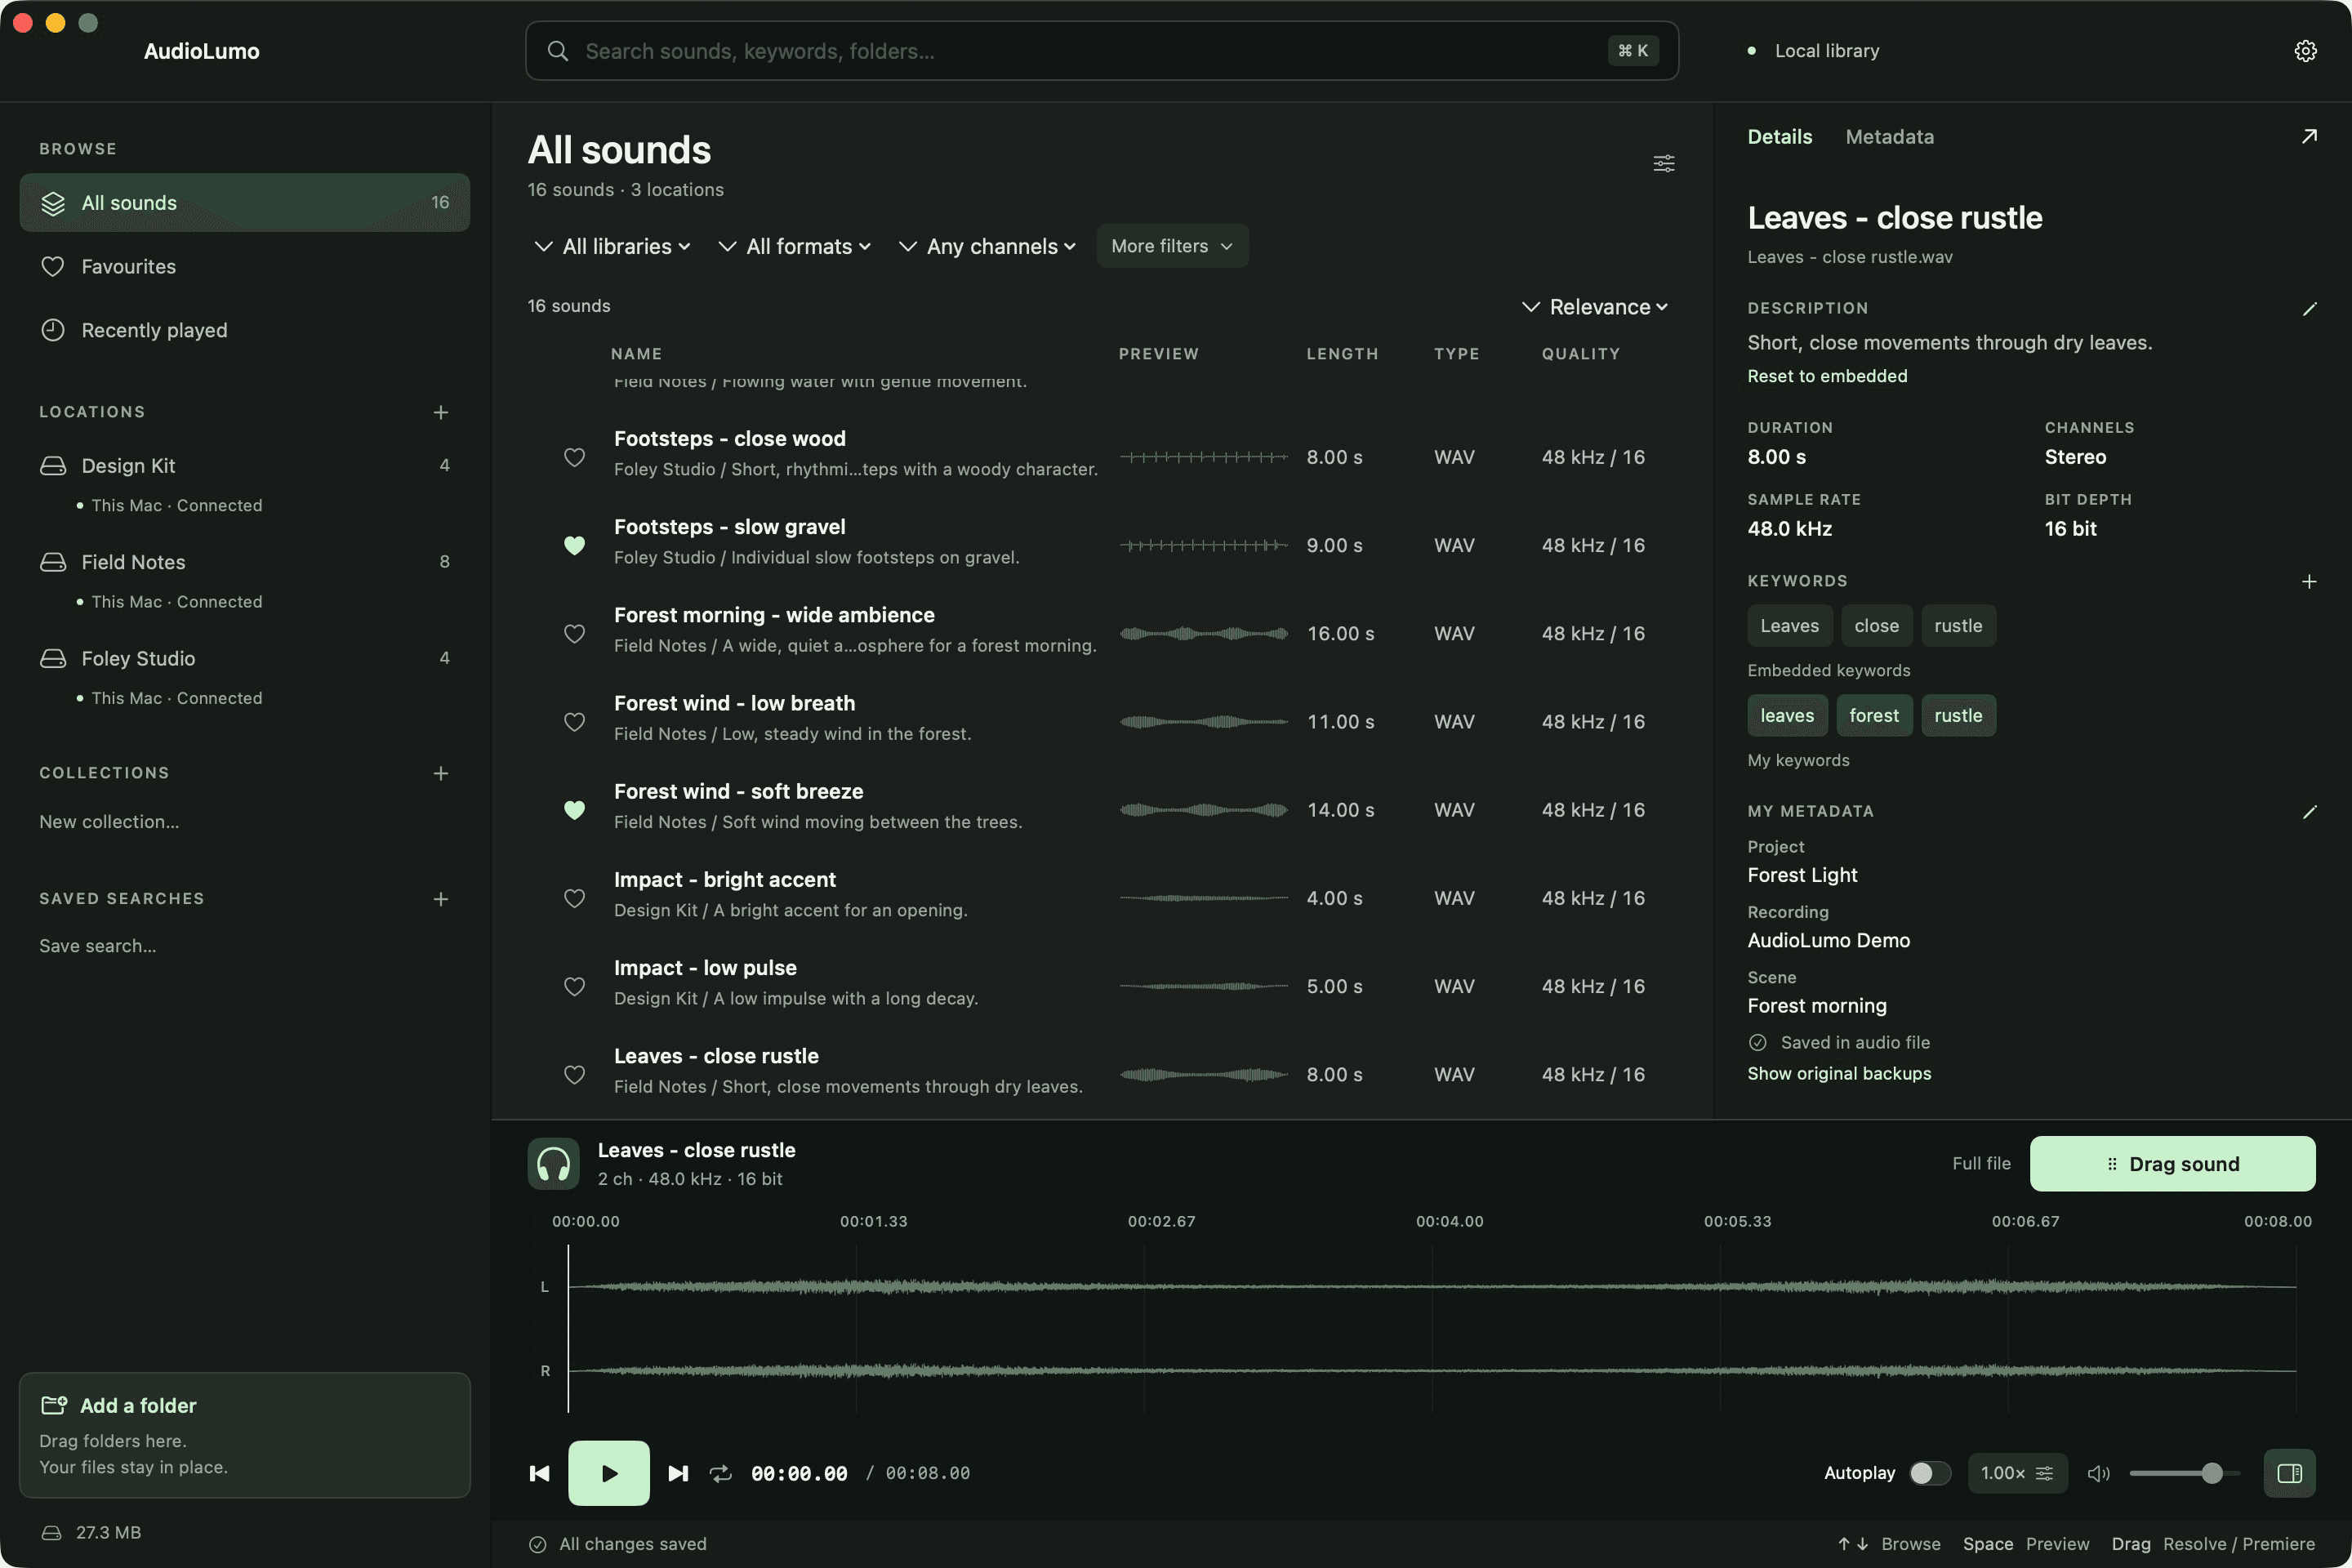
Task: Click the storage disk icon next to 27.3 MB
Action: [51, 1532]
